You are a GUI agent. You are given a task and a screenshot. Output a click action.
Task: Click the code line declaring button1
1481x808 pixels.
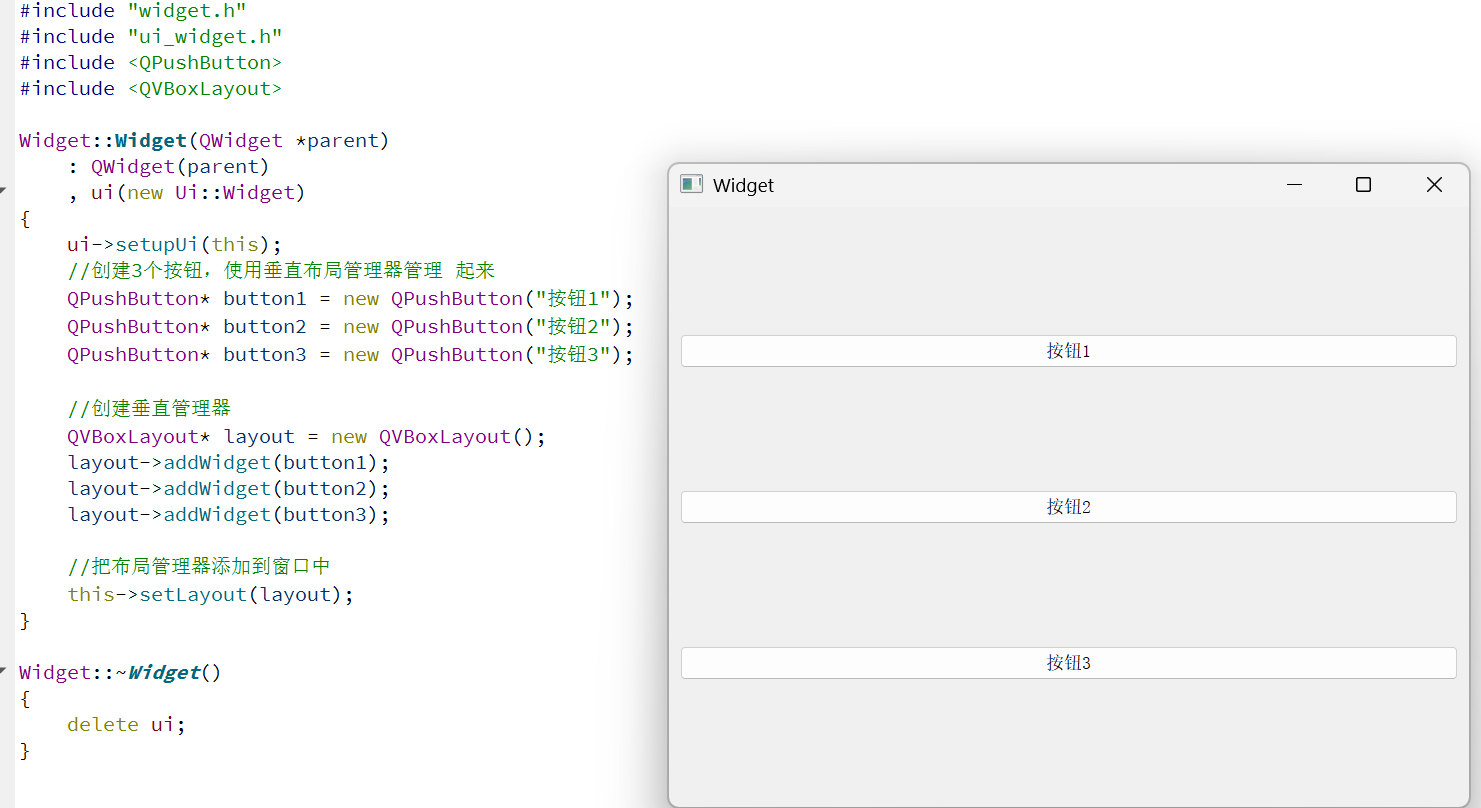coord(351,298)
